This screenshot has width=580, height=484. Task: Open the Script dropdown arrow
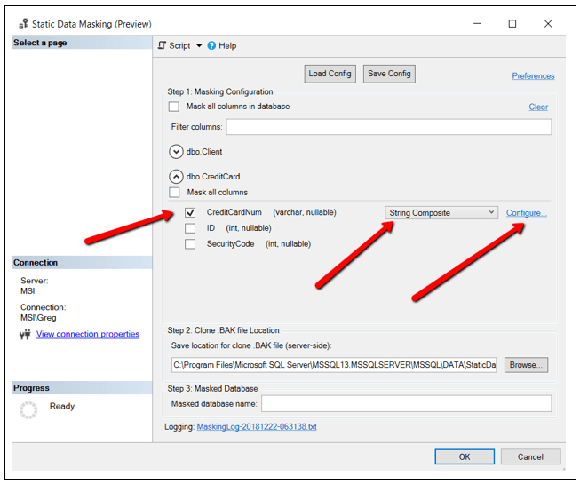click(x=199, y=46)
